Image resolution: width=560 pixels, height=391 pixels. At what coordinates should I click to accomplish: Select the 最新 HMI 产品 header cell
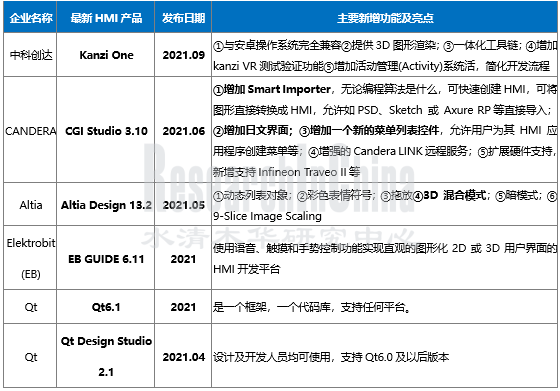click(x=106, y=17)
